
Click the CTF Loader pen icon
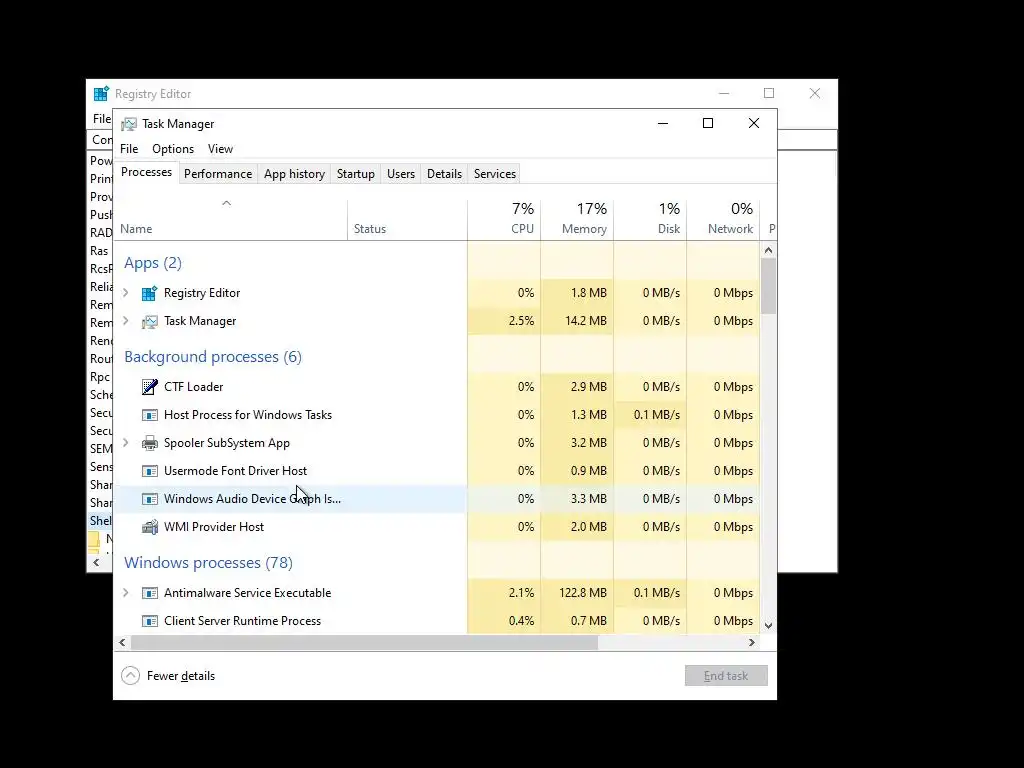[150, 387]
